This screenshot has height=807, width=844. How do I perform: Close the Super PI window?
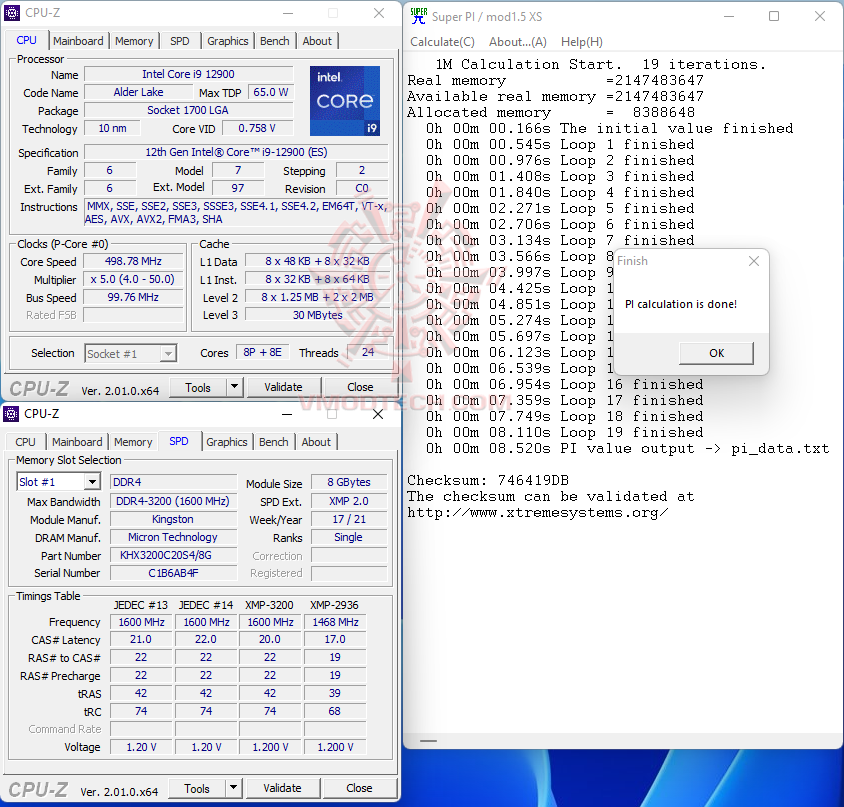tap(819, 16)
